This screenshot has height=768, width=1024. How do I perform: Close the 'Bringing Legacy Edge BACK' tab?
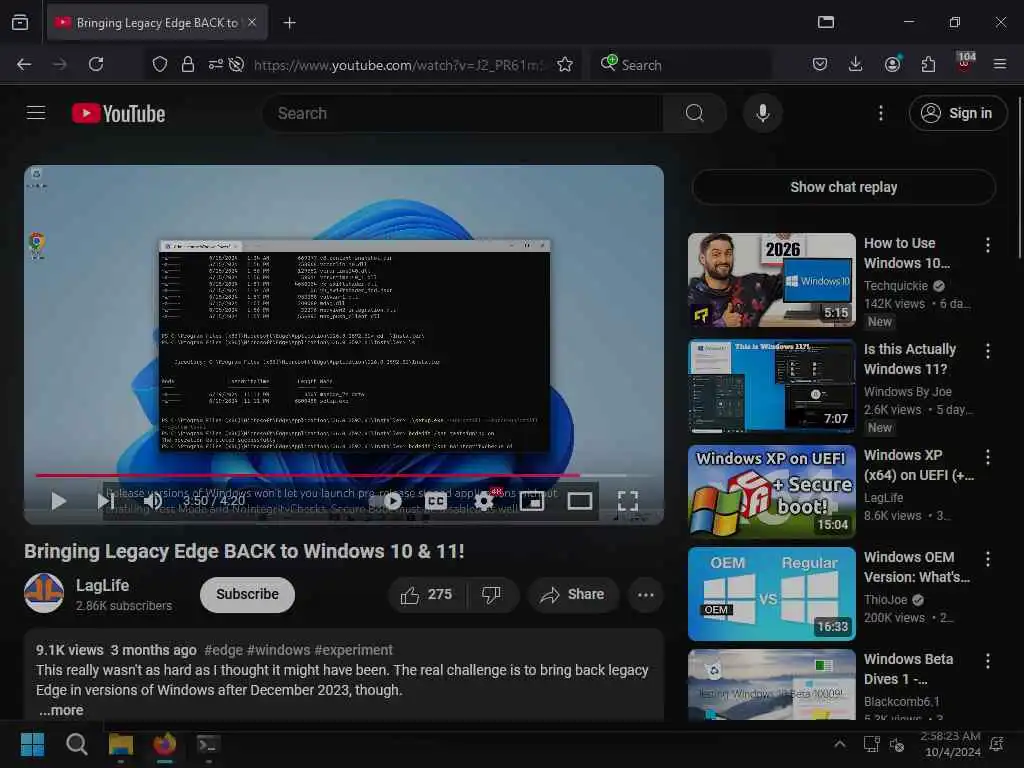252,22
